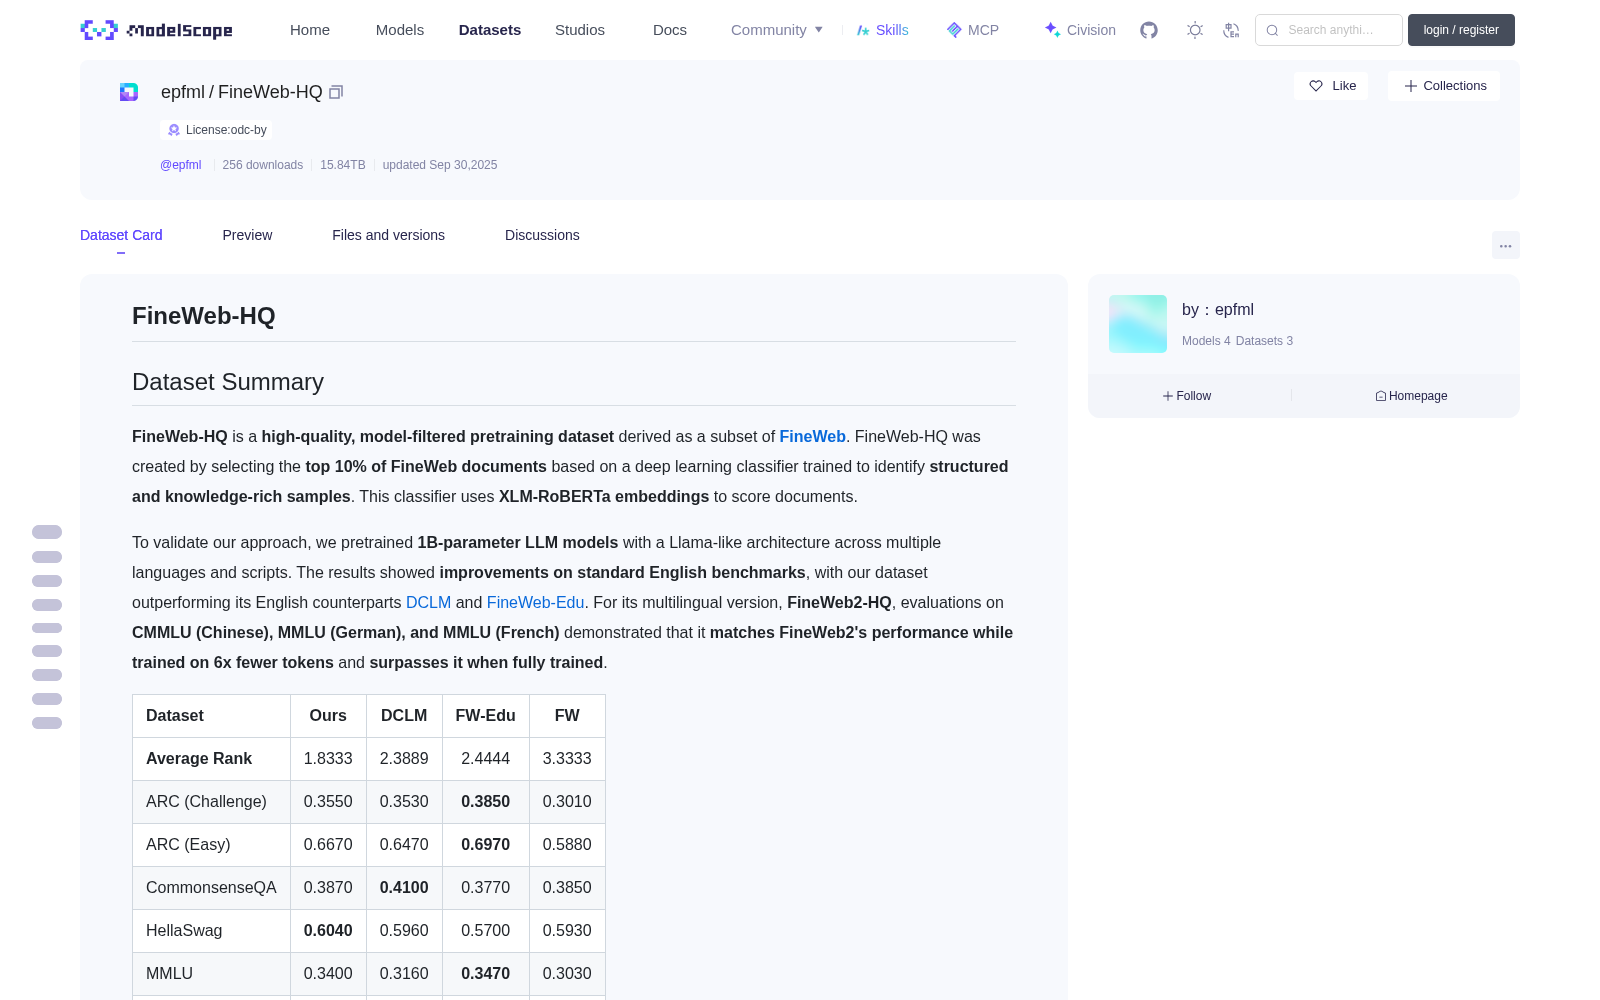This screenshot has height=1000, width=1600.
Task: Toggle the light/dark theme sun icon
Action: tap(1195, 30)
